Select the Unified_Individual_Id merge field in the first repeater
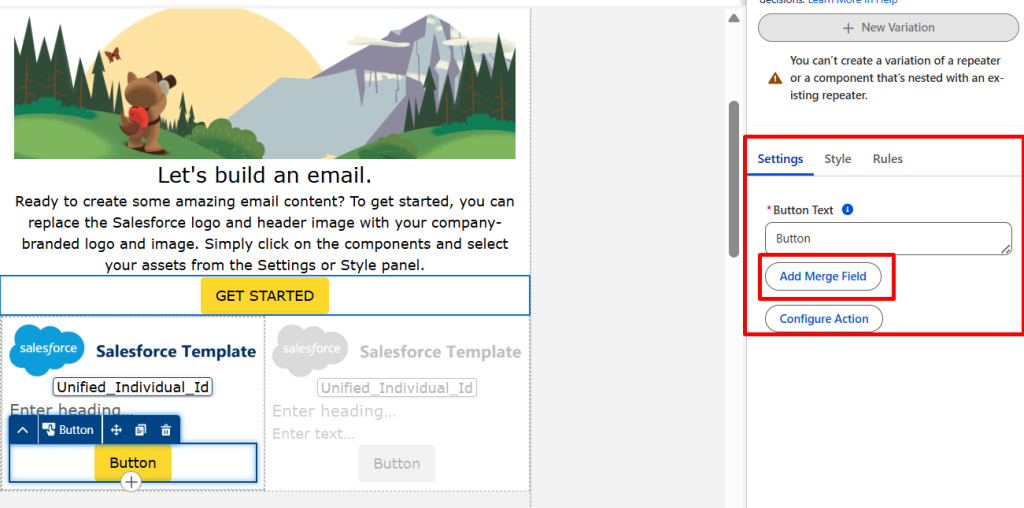Viewport: 1024px width, 508px height. tap(133, 387)
